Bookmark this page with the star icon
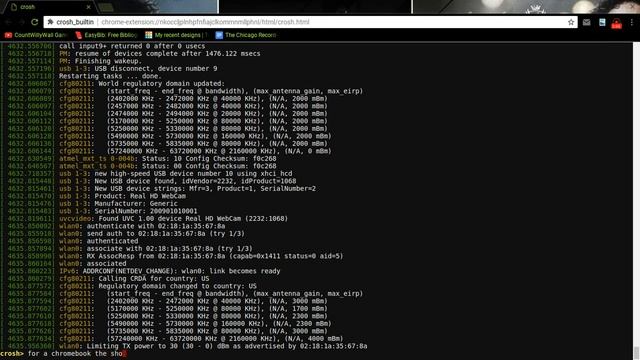 pyautogui.click(x=571, y=22)
